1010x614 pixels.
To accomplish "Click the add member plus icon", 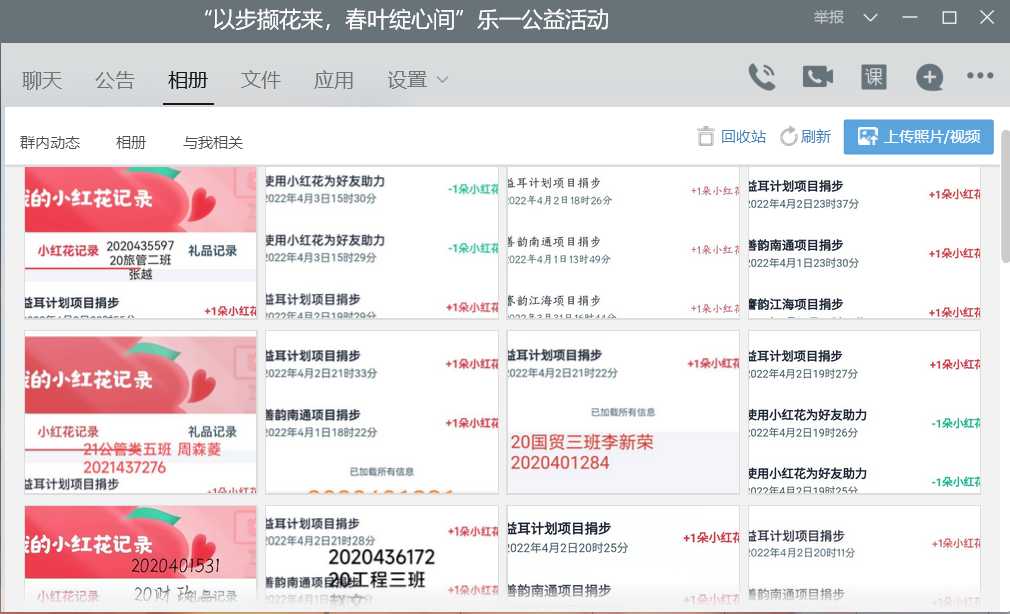I will point(929,78).
